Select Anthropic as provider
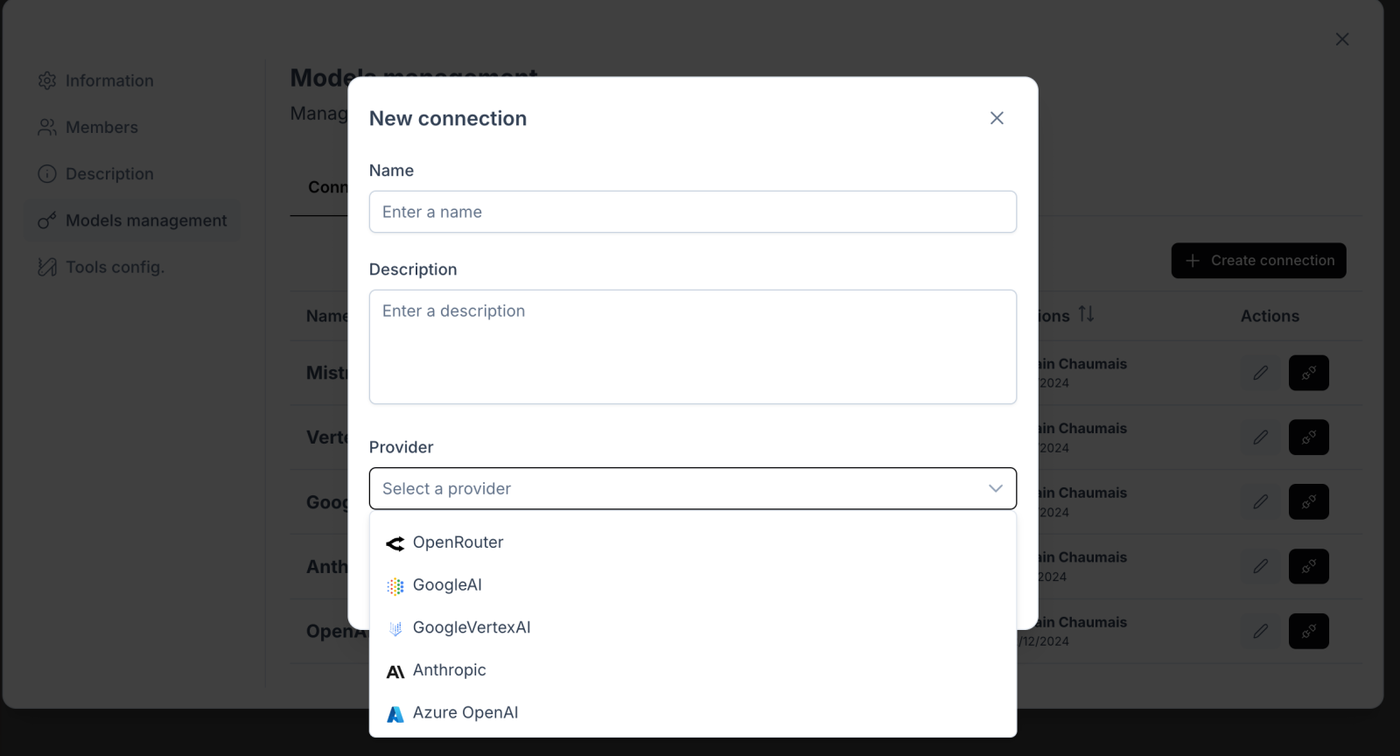 pyautogui.click(x=449, y=670)
